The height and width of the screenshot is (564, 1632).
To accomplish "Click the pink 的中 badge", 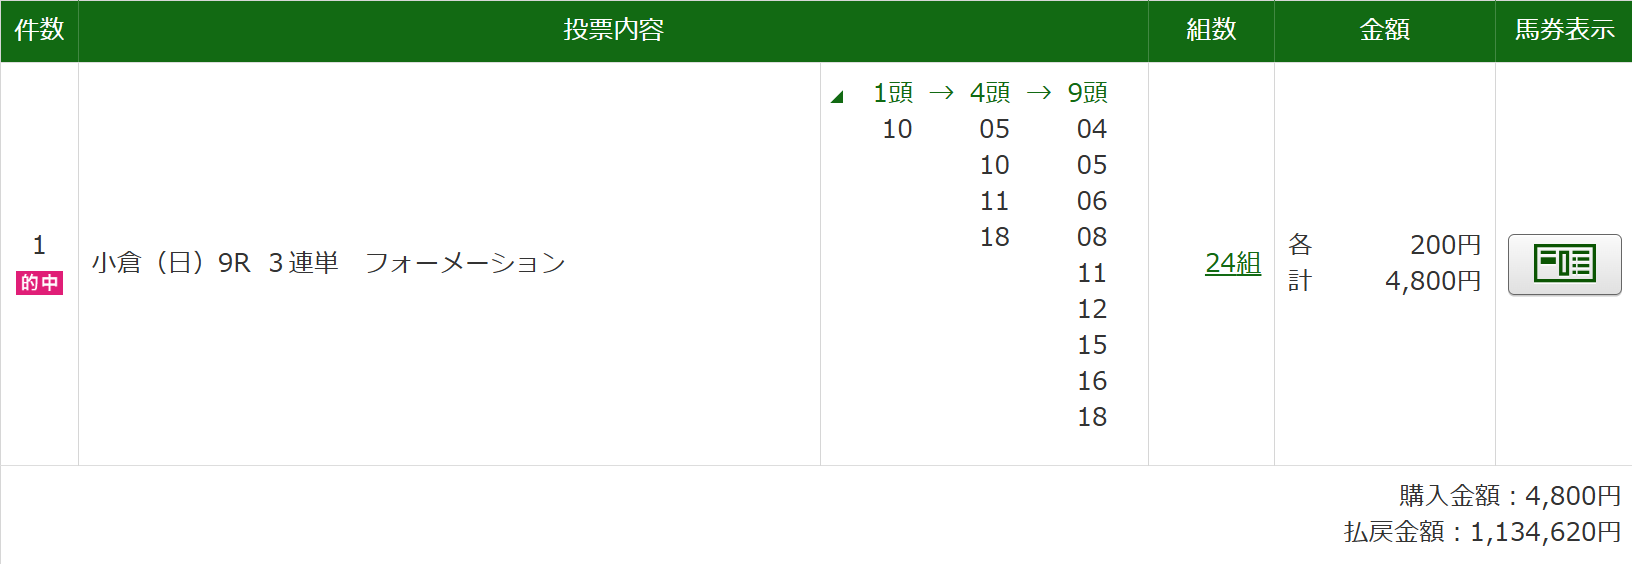I will [39, 283].
